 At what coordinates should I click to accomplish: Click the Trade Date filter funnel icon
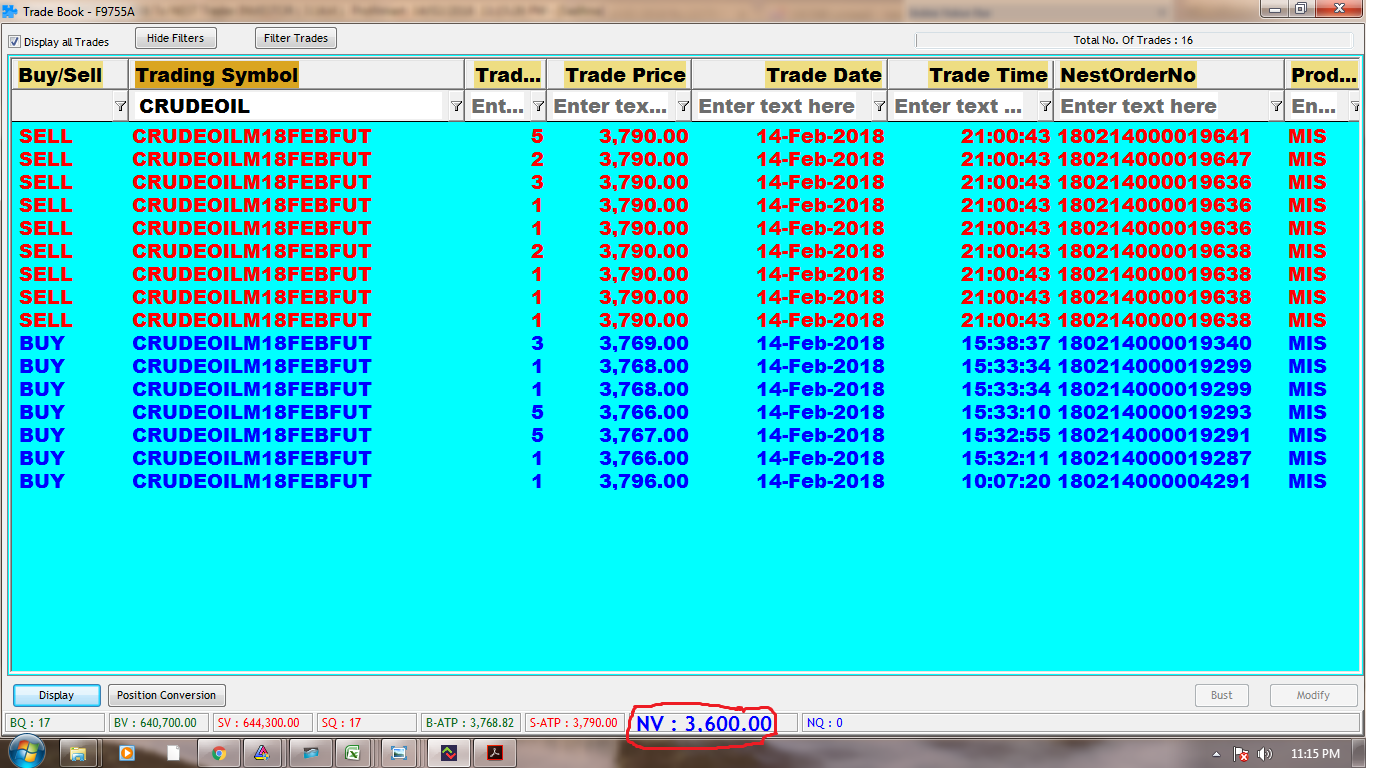click(x=879, y=106)
